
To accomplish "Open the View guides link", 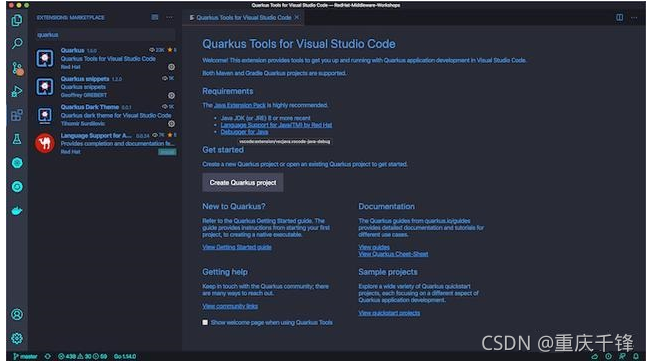I will coord(374,247).
